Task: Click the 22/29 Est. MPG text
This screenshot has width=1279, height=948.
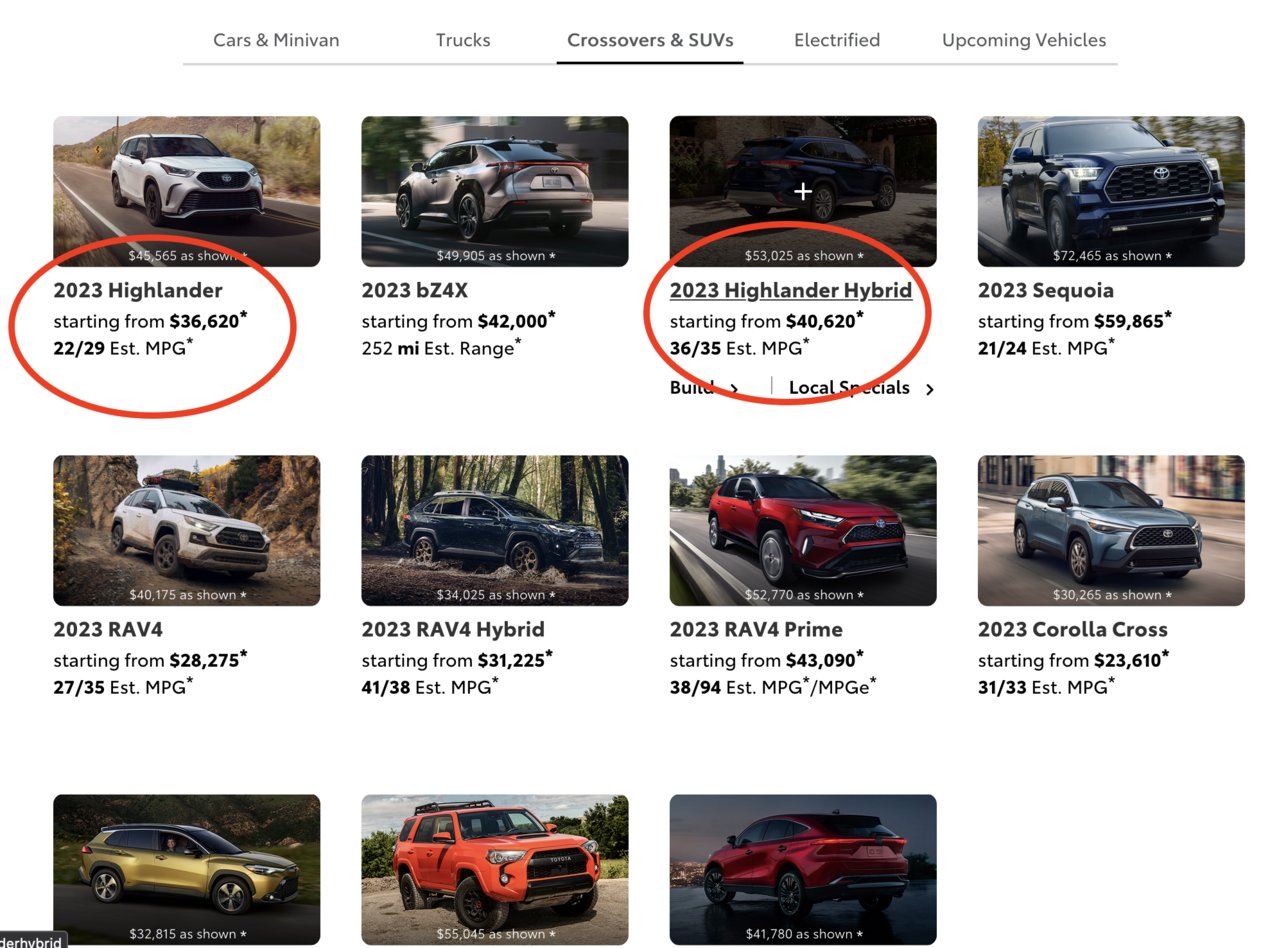Action: pos(123,348)
